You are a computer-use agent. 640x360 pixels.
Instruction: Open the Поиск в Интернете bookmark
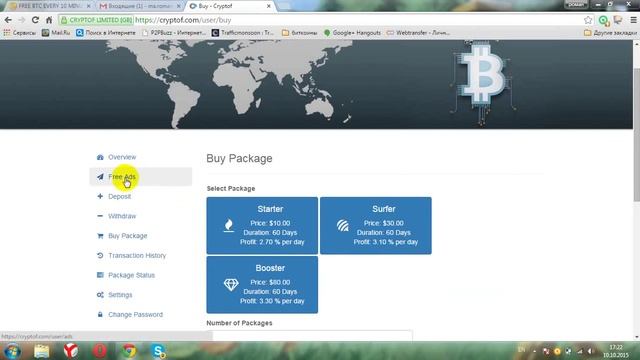coord(106,33)
